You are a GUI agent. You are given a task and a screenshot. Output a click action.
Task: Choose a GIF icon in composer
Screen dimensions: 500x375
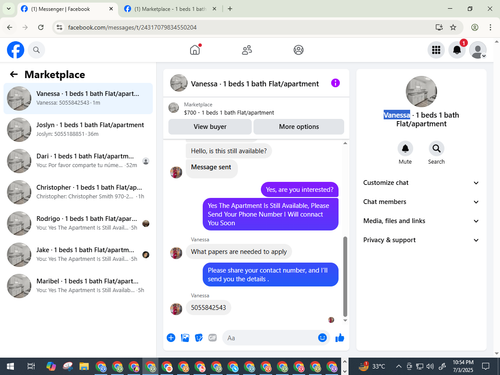point(213,338)
